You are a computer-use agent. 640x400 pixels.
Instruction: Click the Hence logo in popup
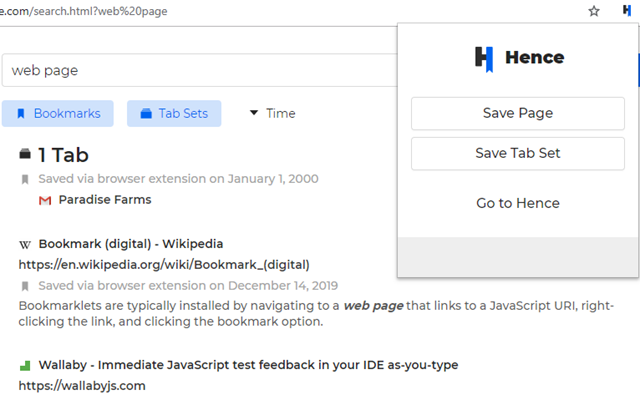point(484,58)
